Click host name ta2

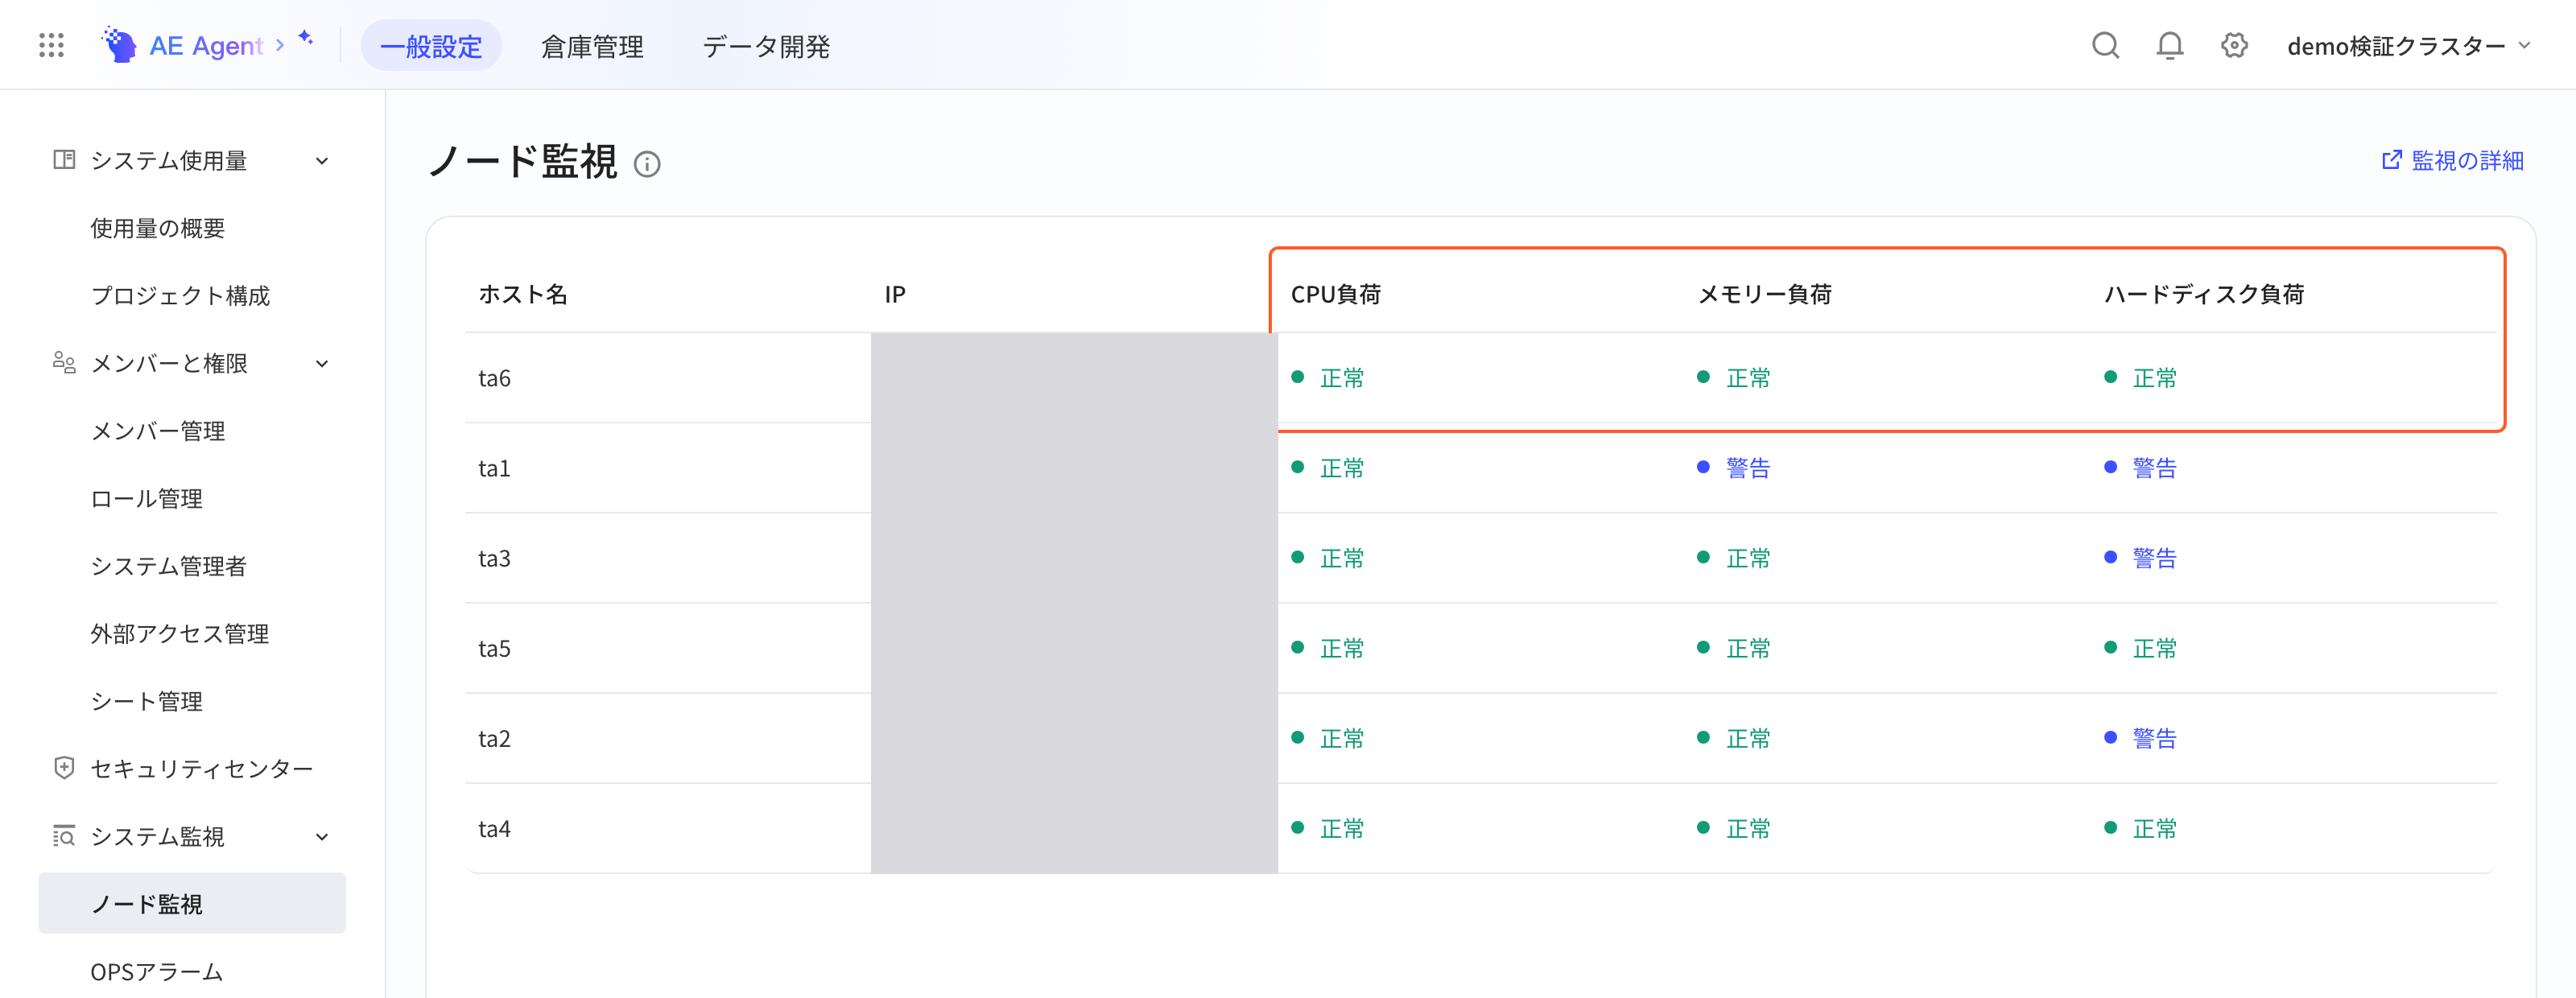coord(494,738)
